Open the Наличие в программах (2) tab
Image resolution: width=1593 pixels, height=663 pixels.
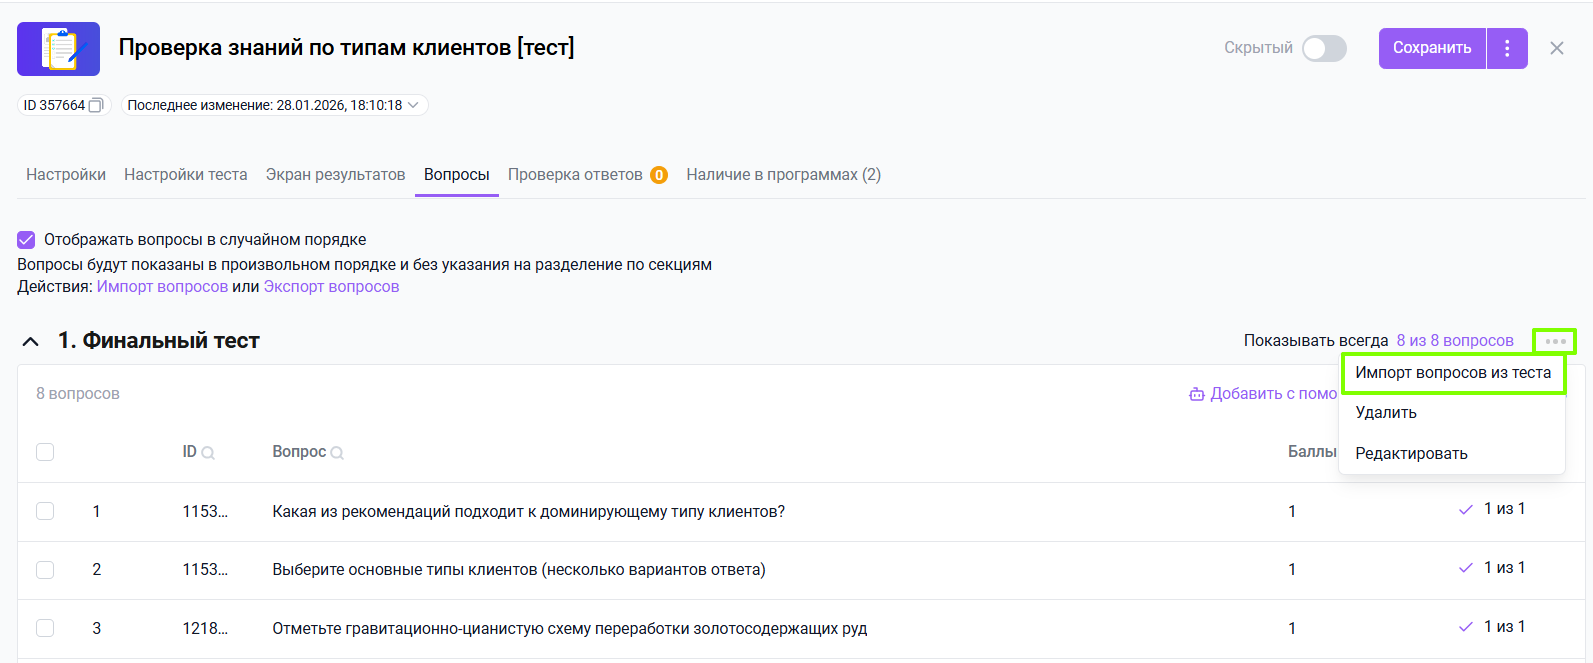pyautogui.click(x=784, y=175)
